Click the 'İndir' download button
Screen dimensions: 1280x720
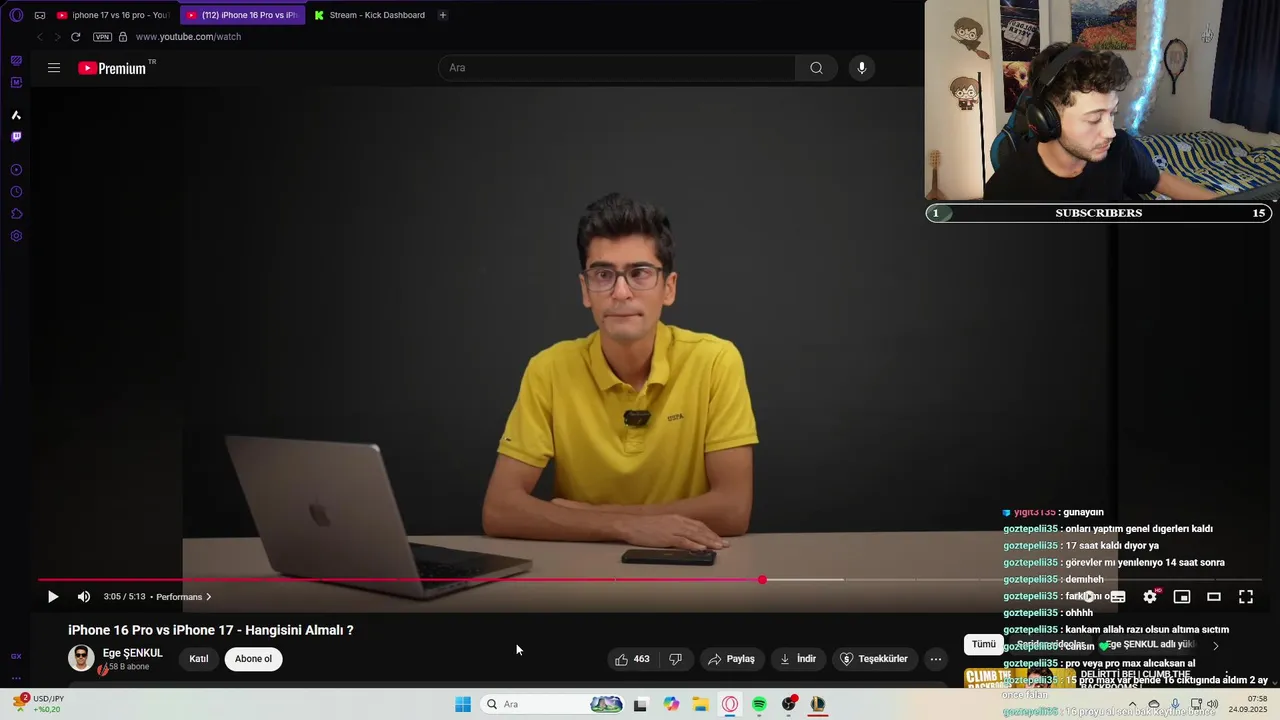[x=798, y=659]
